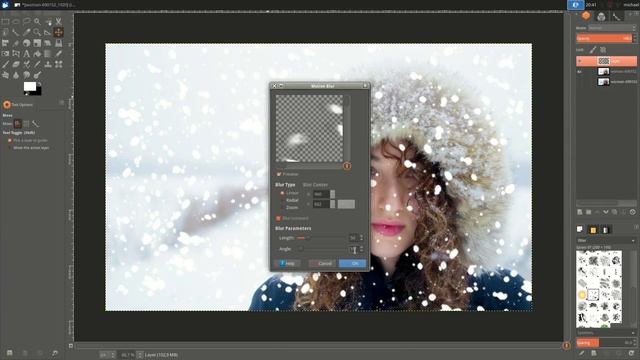Click the Help button in Motion Blur
The width and height of the screenshot is (640, 360).
point(288,264)
